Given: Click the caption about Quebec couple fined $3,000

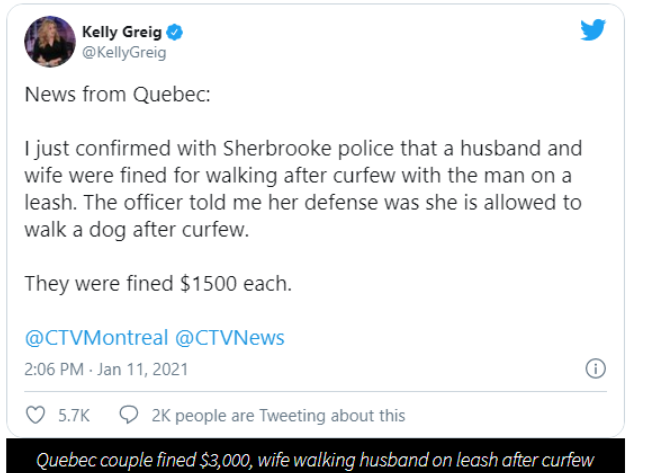Looking at the screenshot, I should point(315,460).
